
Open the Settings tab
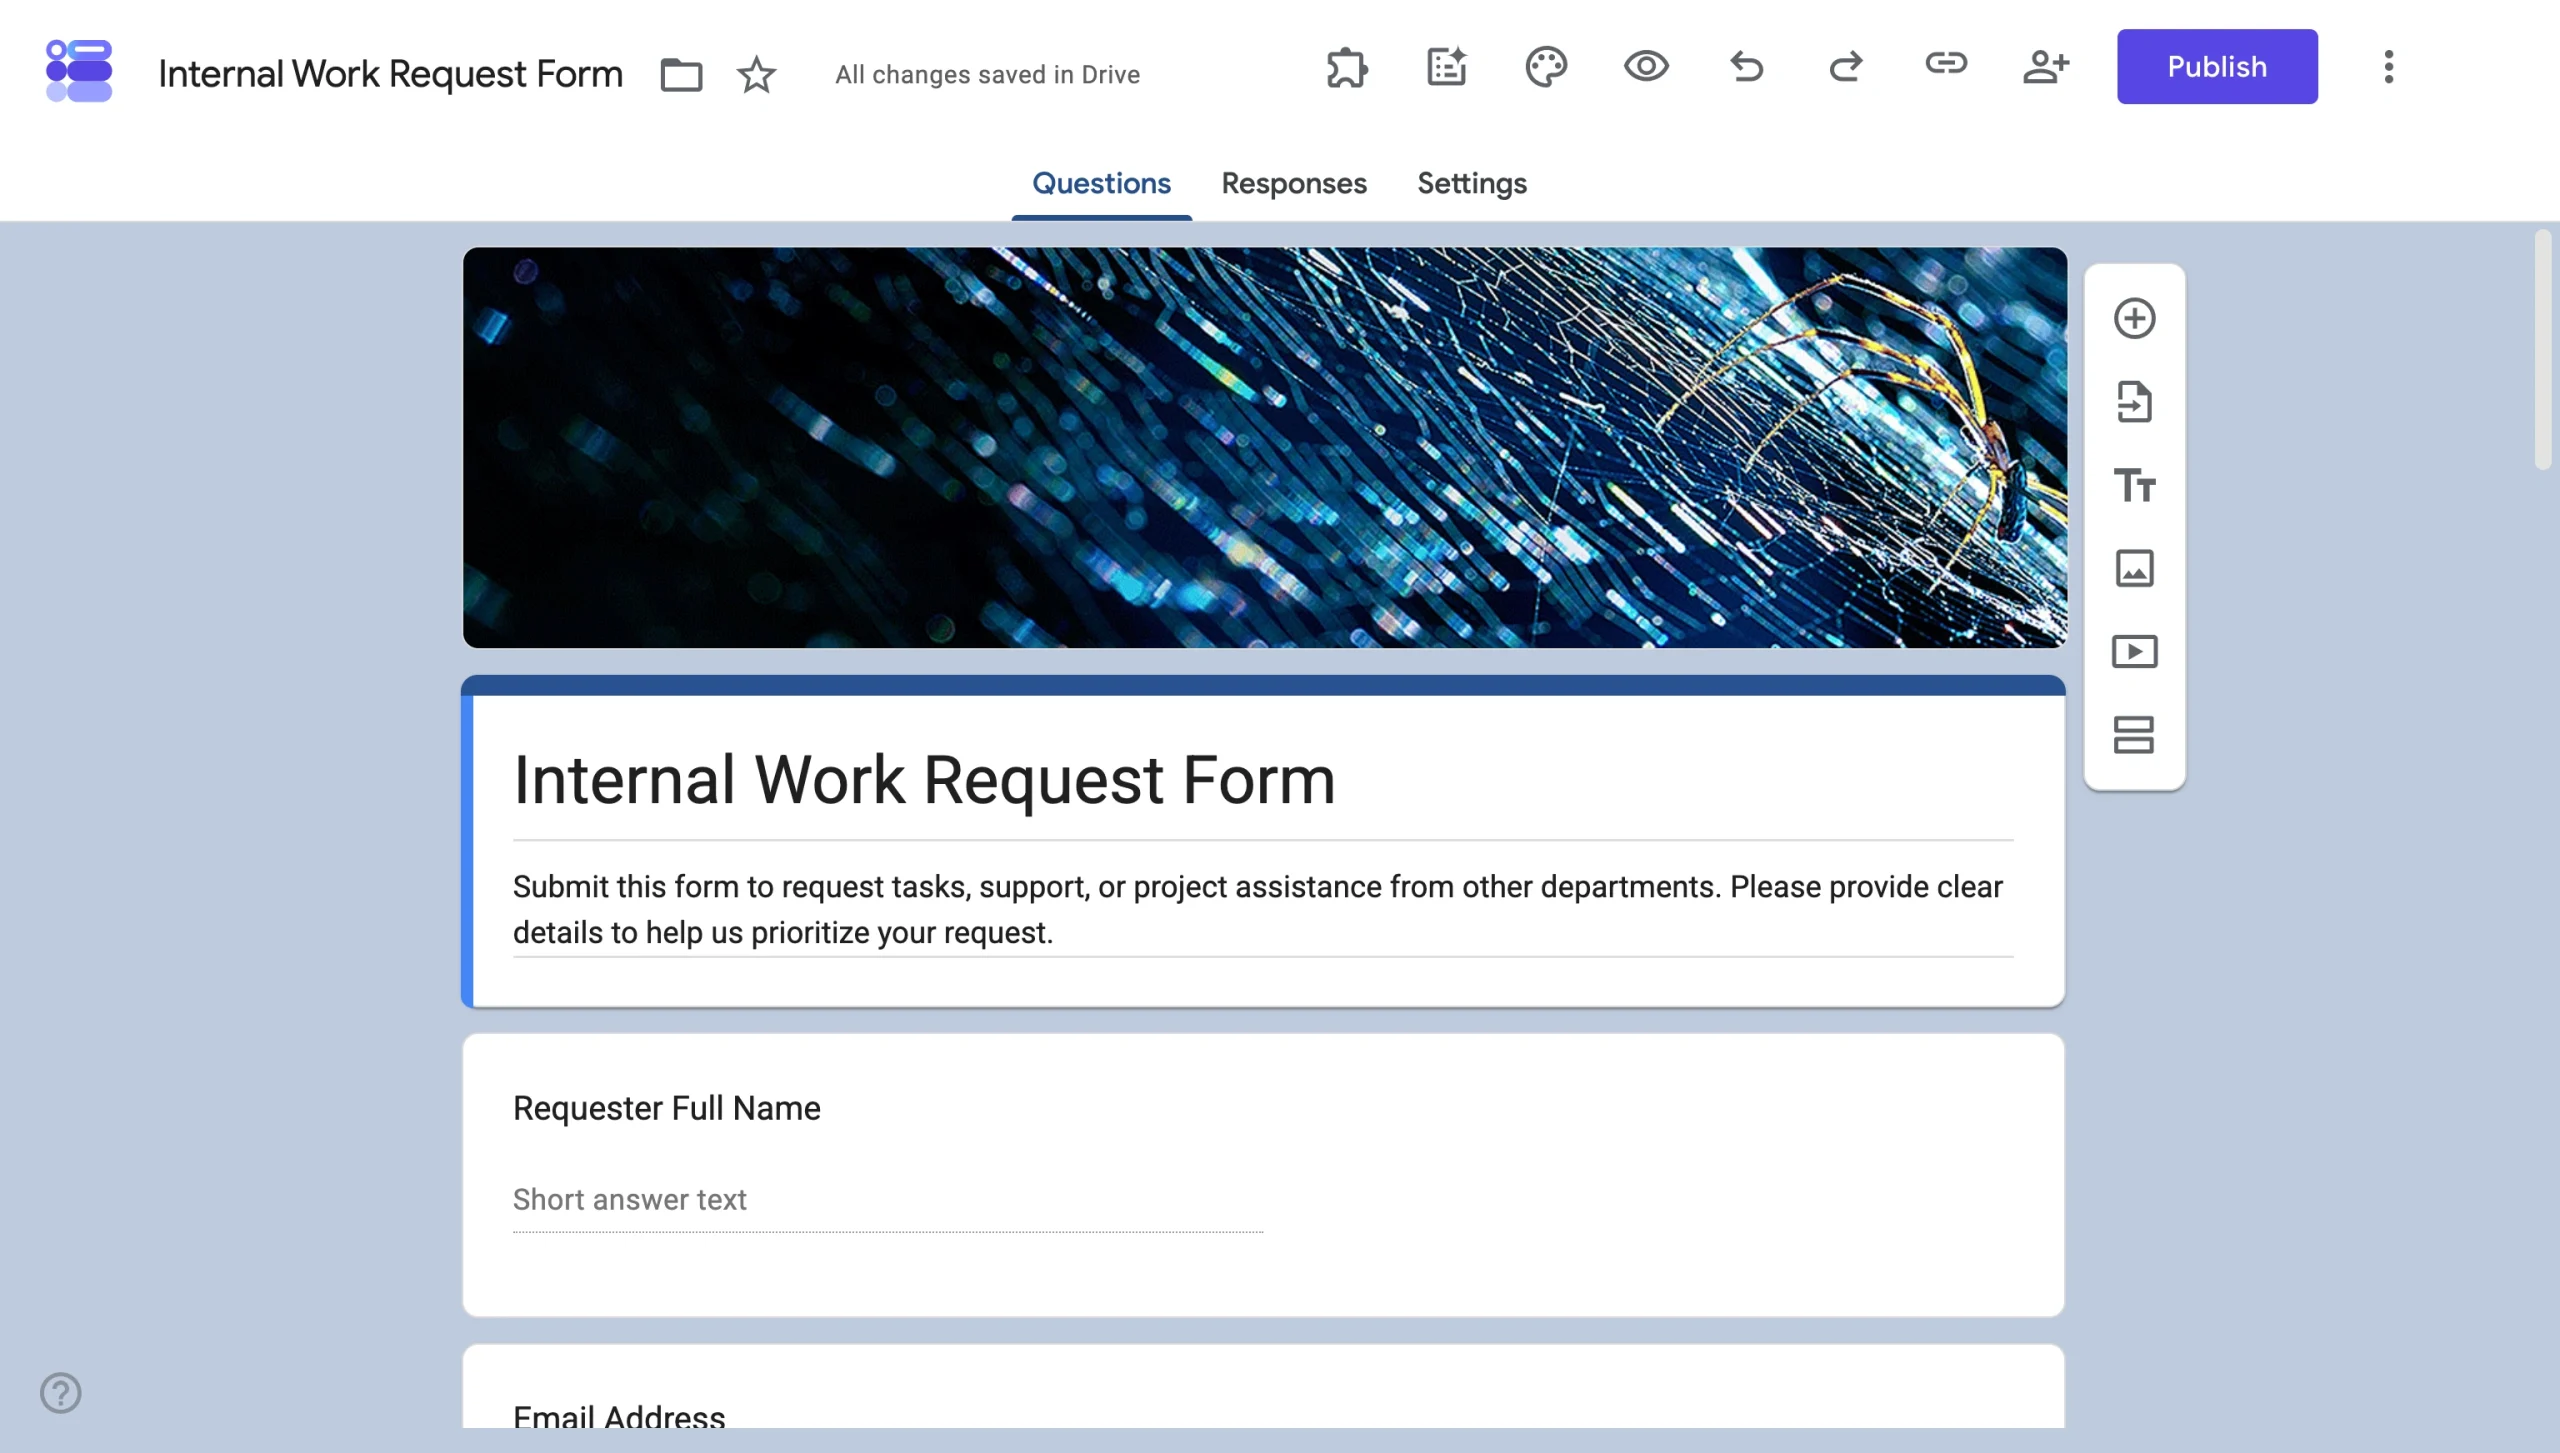pos(1472,184)
